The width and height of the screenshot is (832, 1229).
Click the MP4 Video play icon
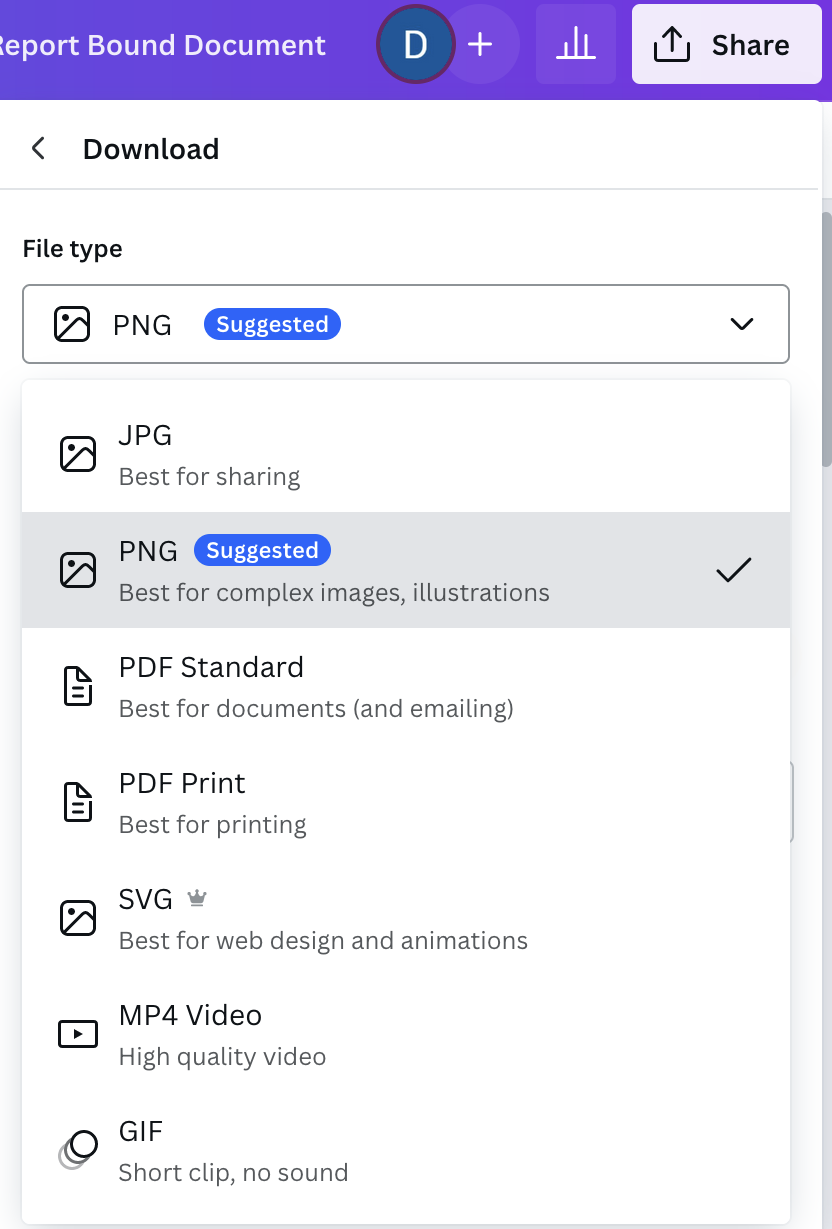[x=78, y=1034]
